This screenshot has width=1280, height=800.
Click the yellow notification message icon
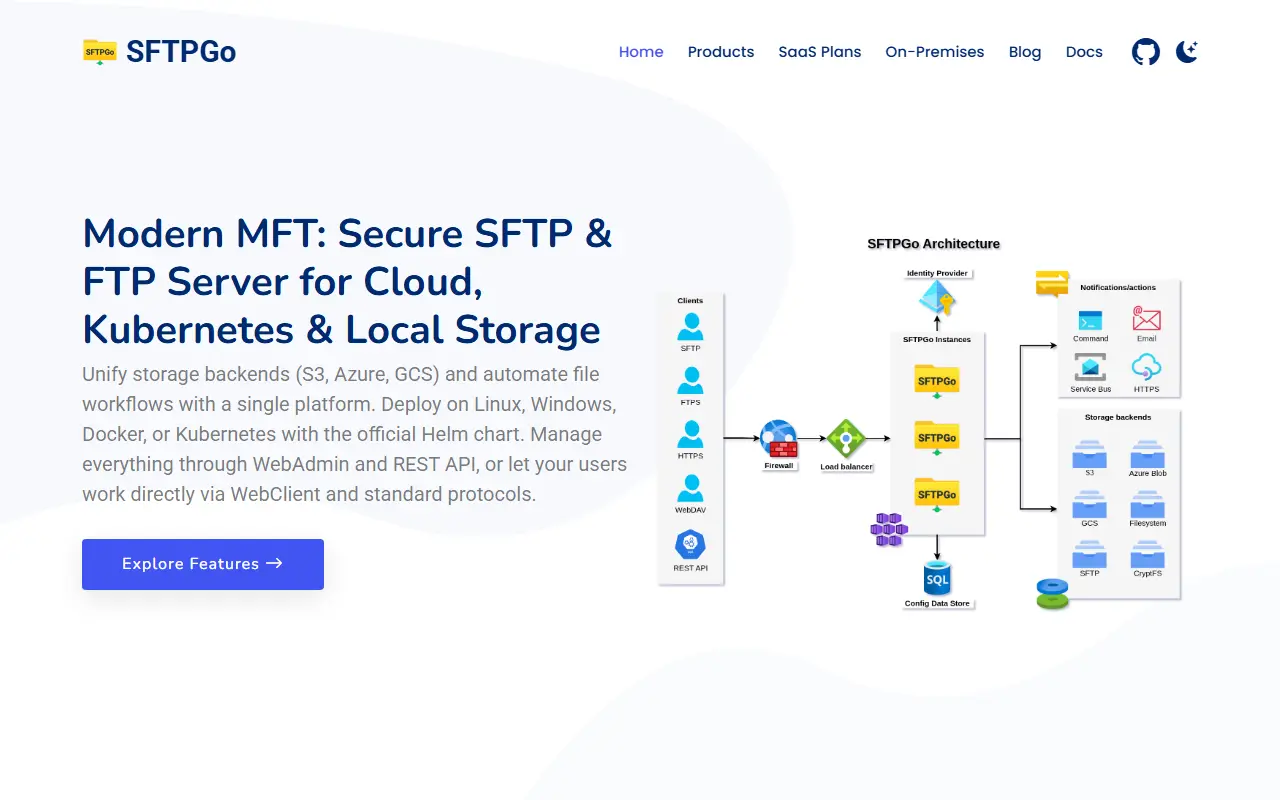pos(1052,284)
